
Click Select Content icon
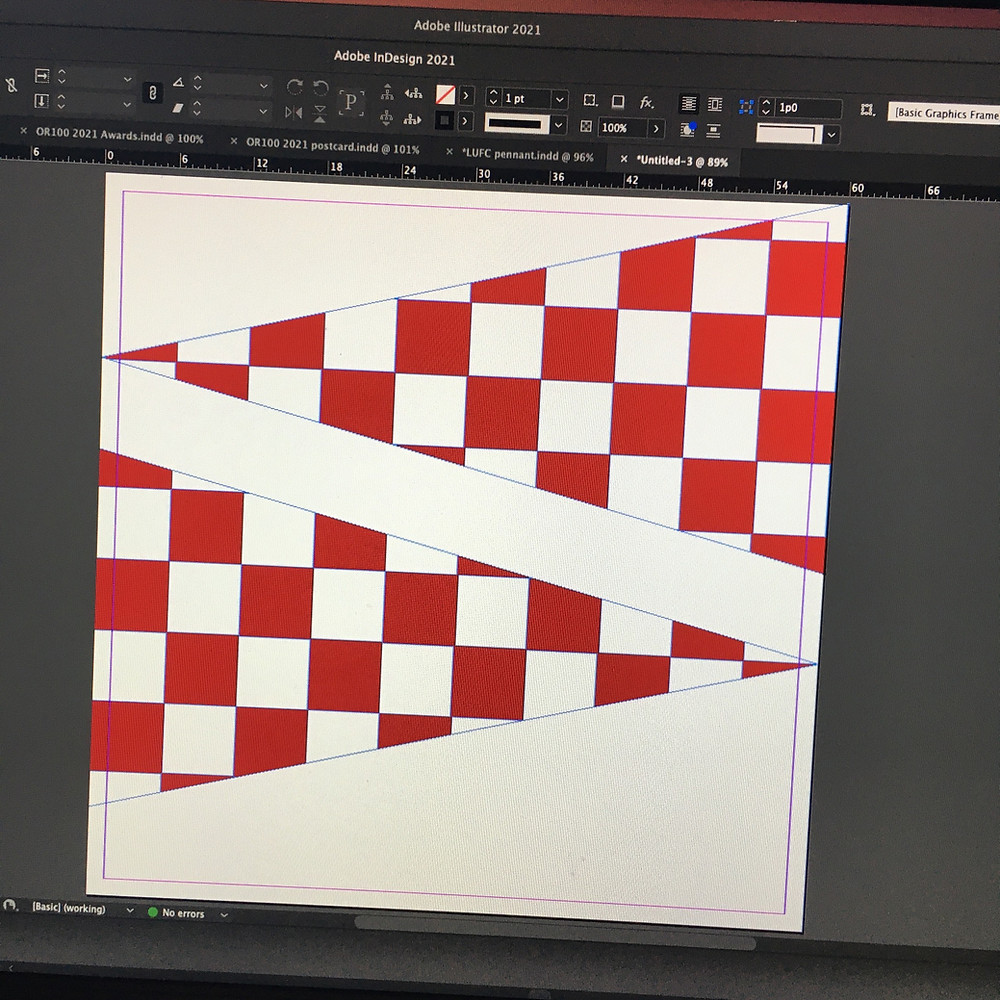pyautogui.click(x=386, y=118)
